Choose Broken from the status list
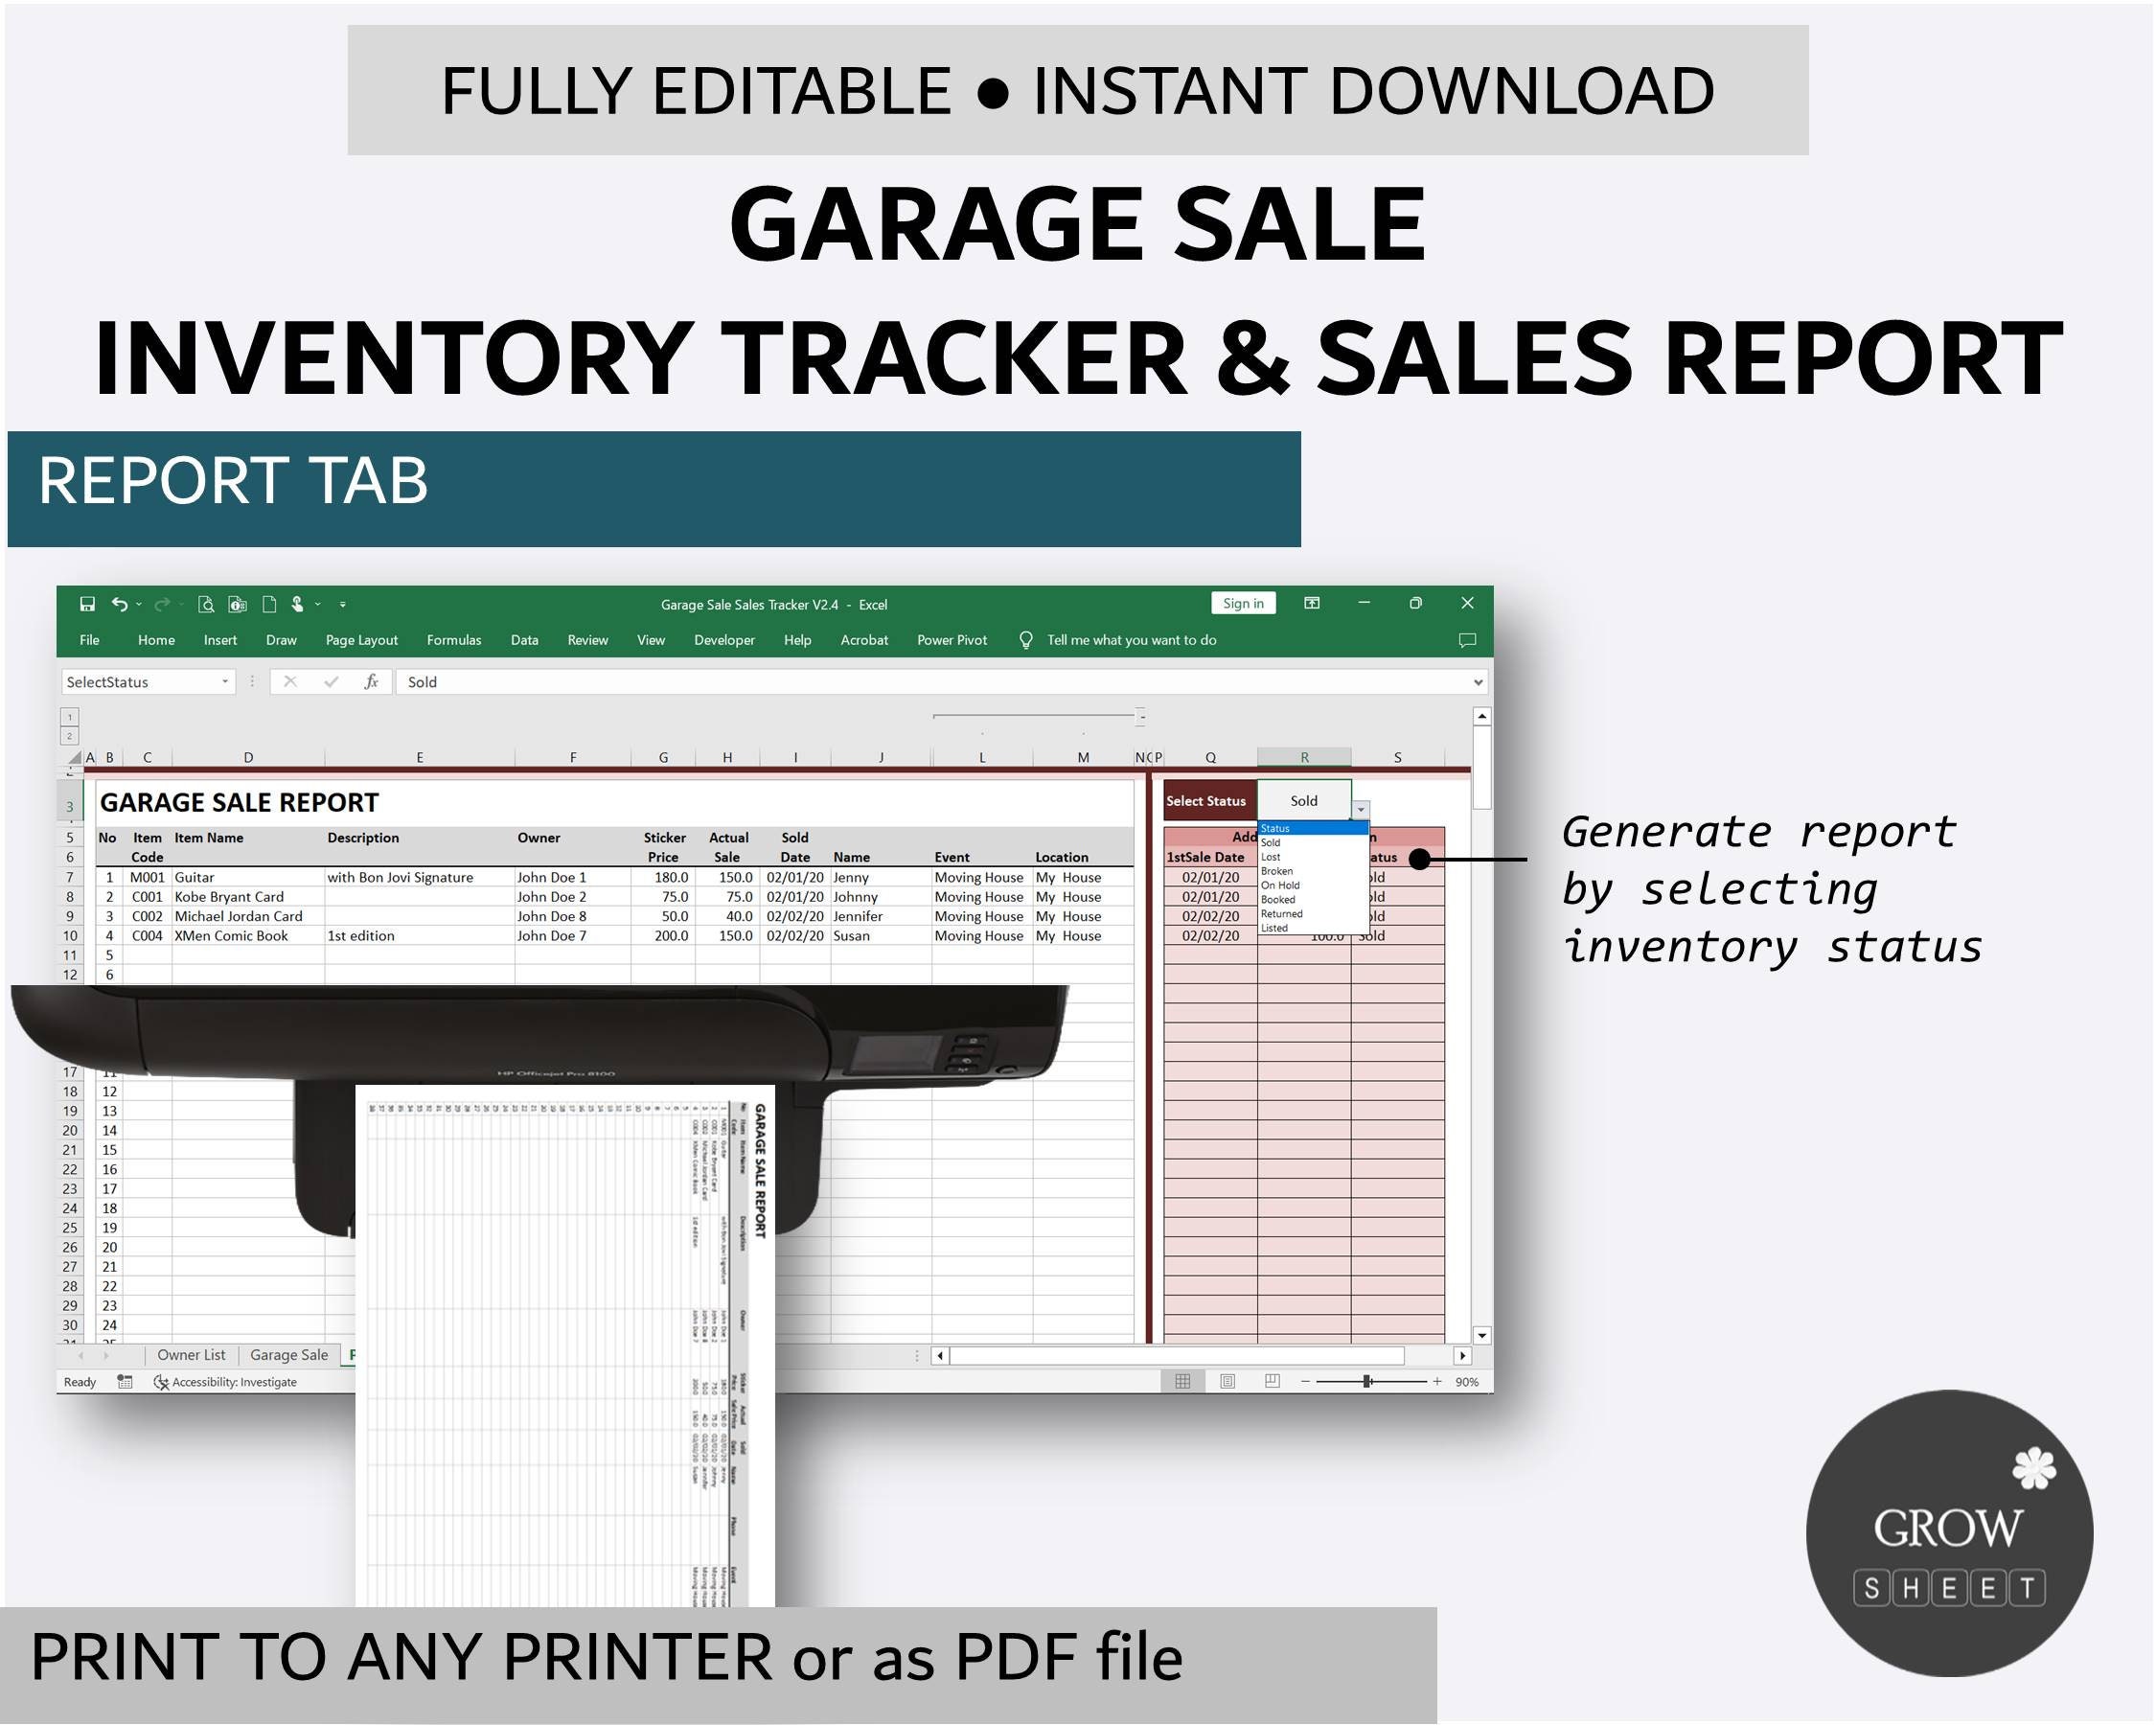 tap(1277, 870)
